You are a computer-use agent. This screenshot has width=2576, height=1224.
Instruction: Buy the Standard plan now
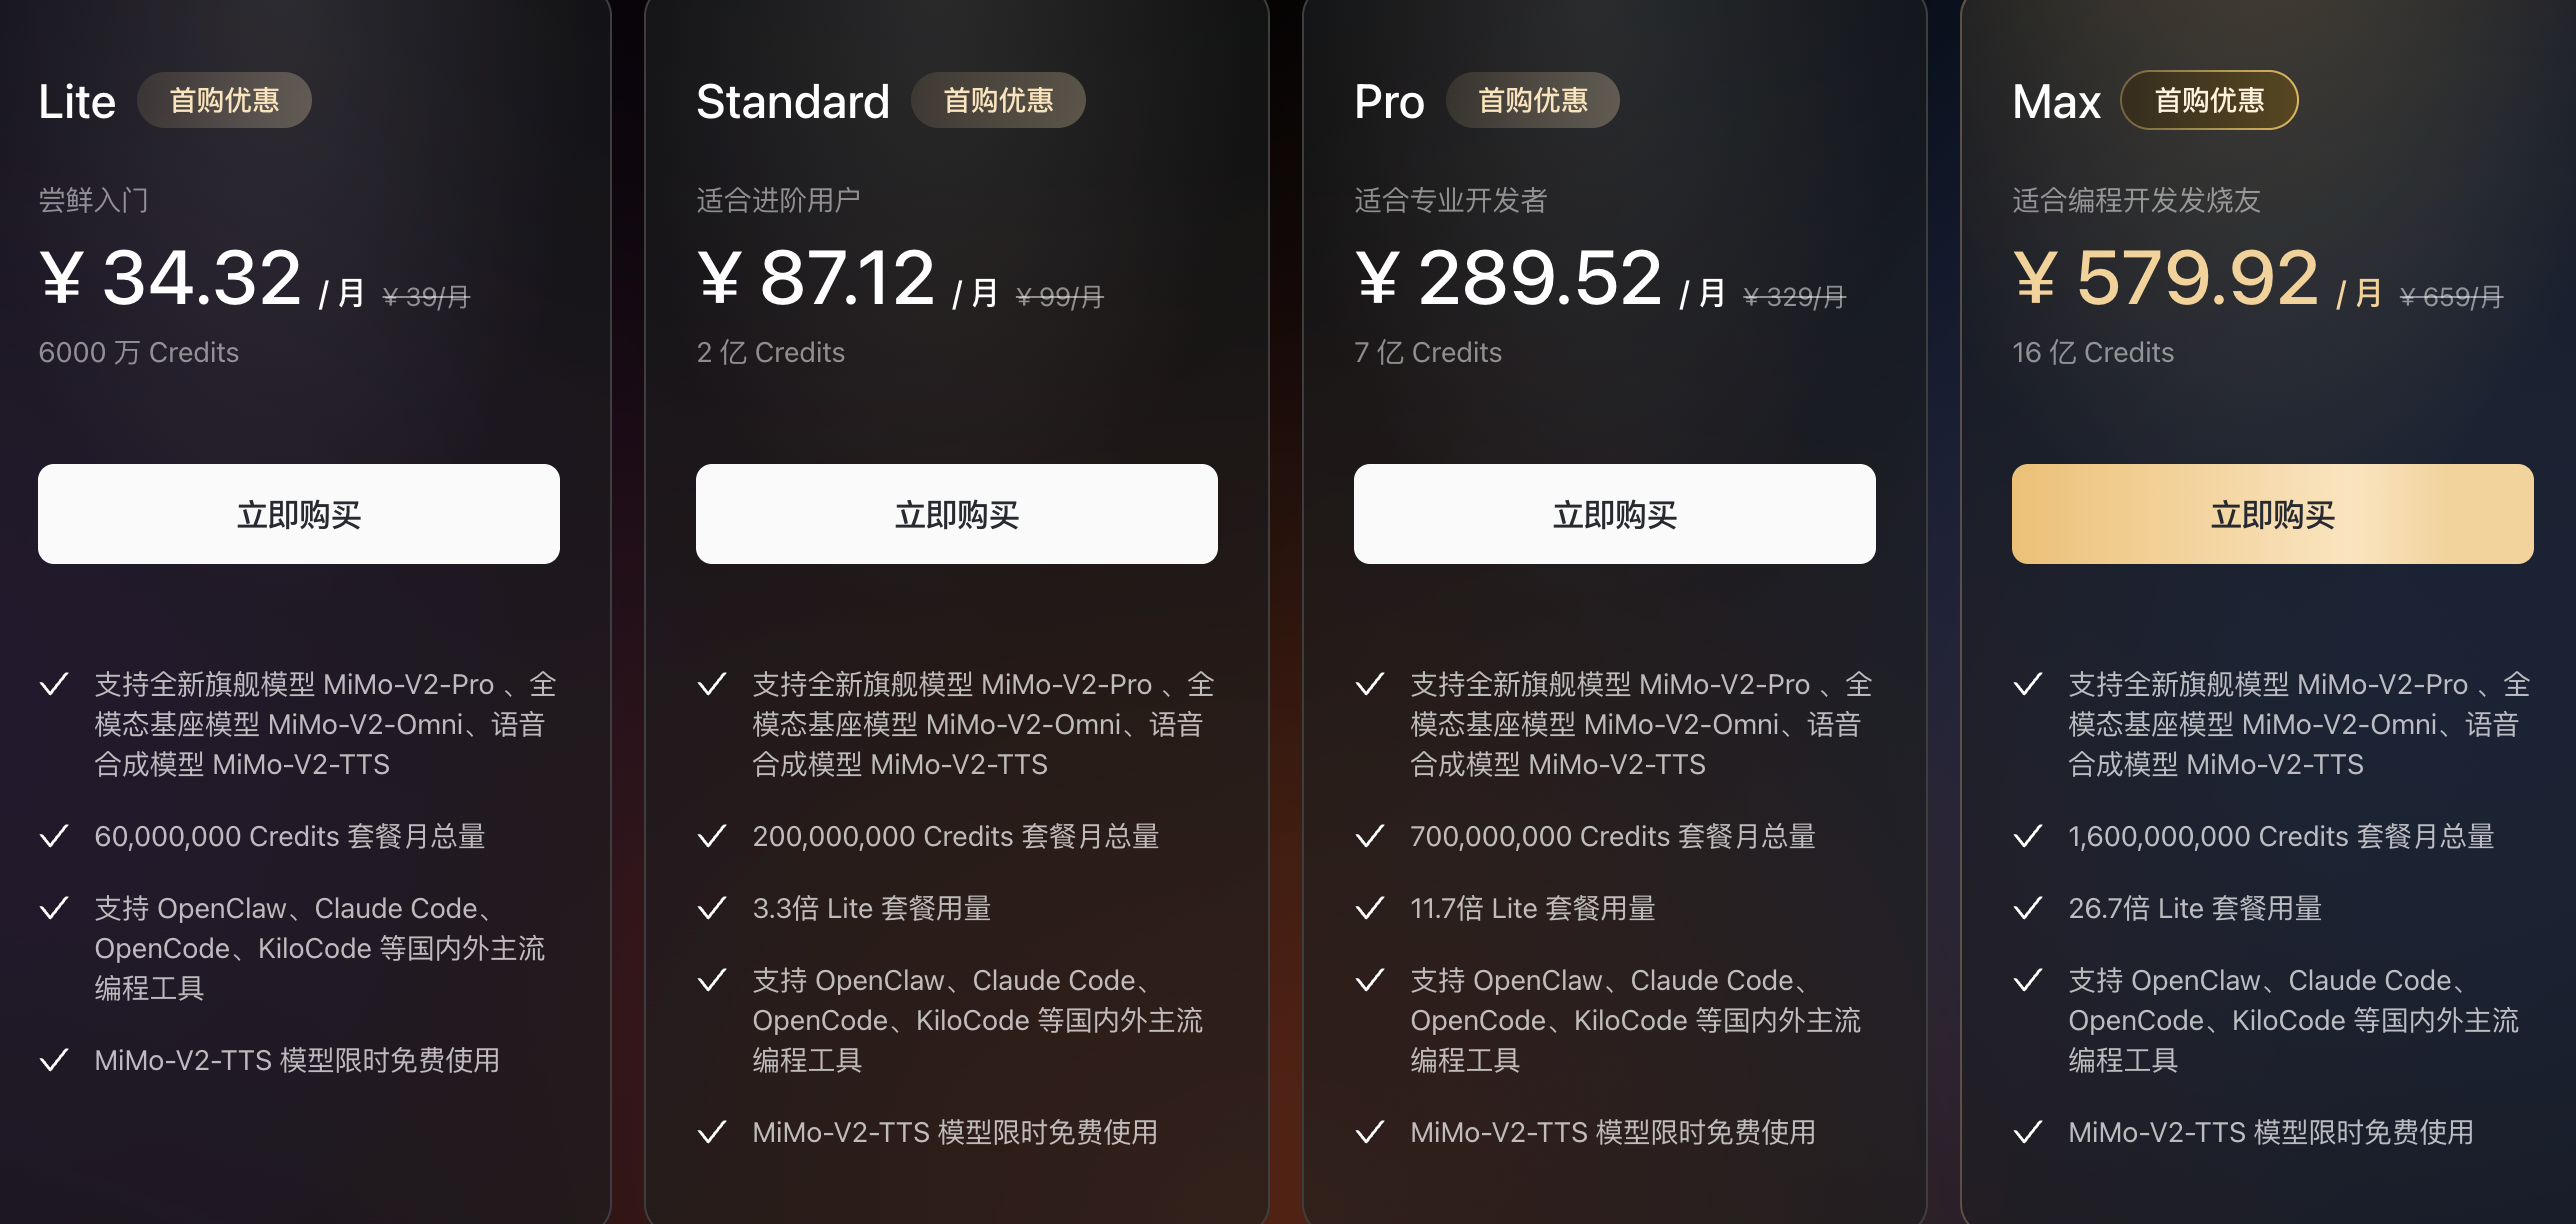click(x=956, y=514)
